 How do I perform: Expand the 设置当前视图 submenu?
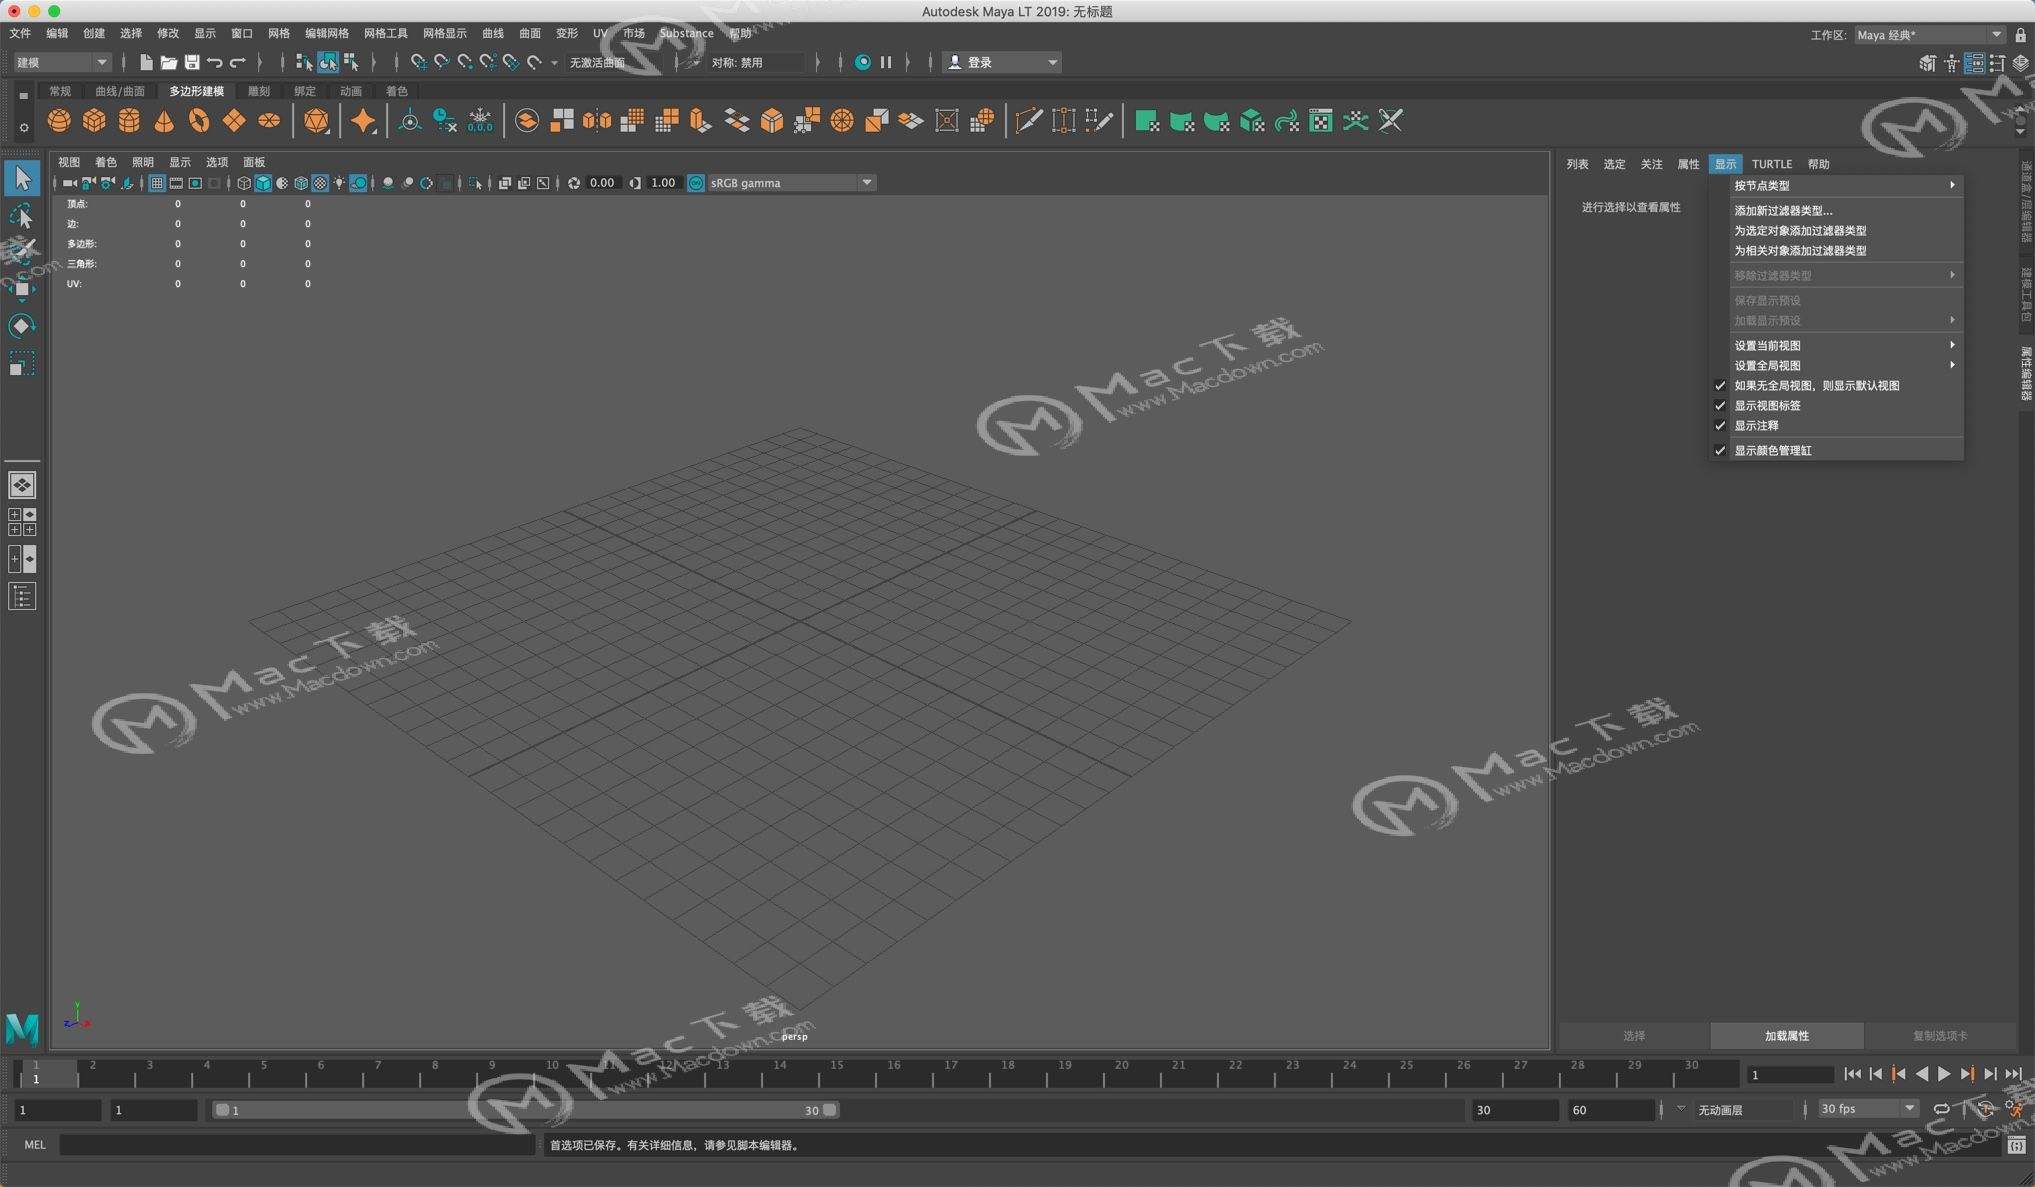1846,345
